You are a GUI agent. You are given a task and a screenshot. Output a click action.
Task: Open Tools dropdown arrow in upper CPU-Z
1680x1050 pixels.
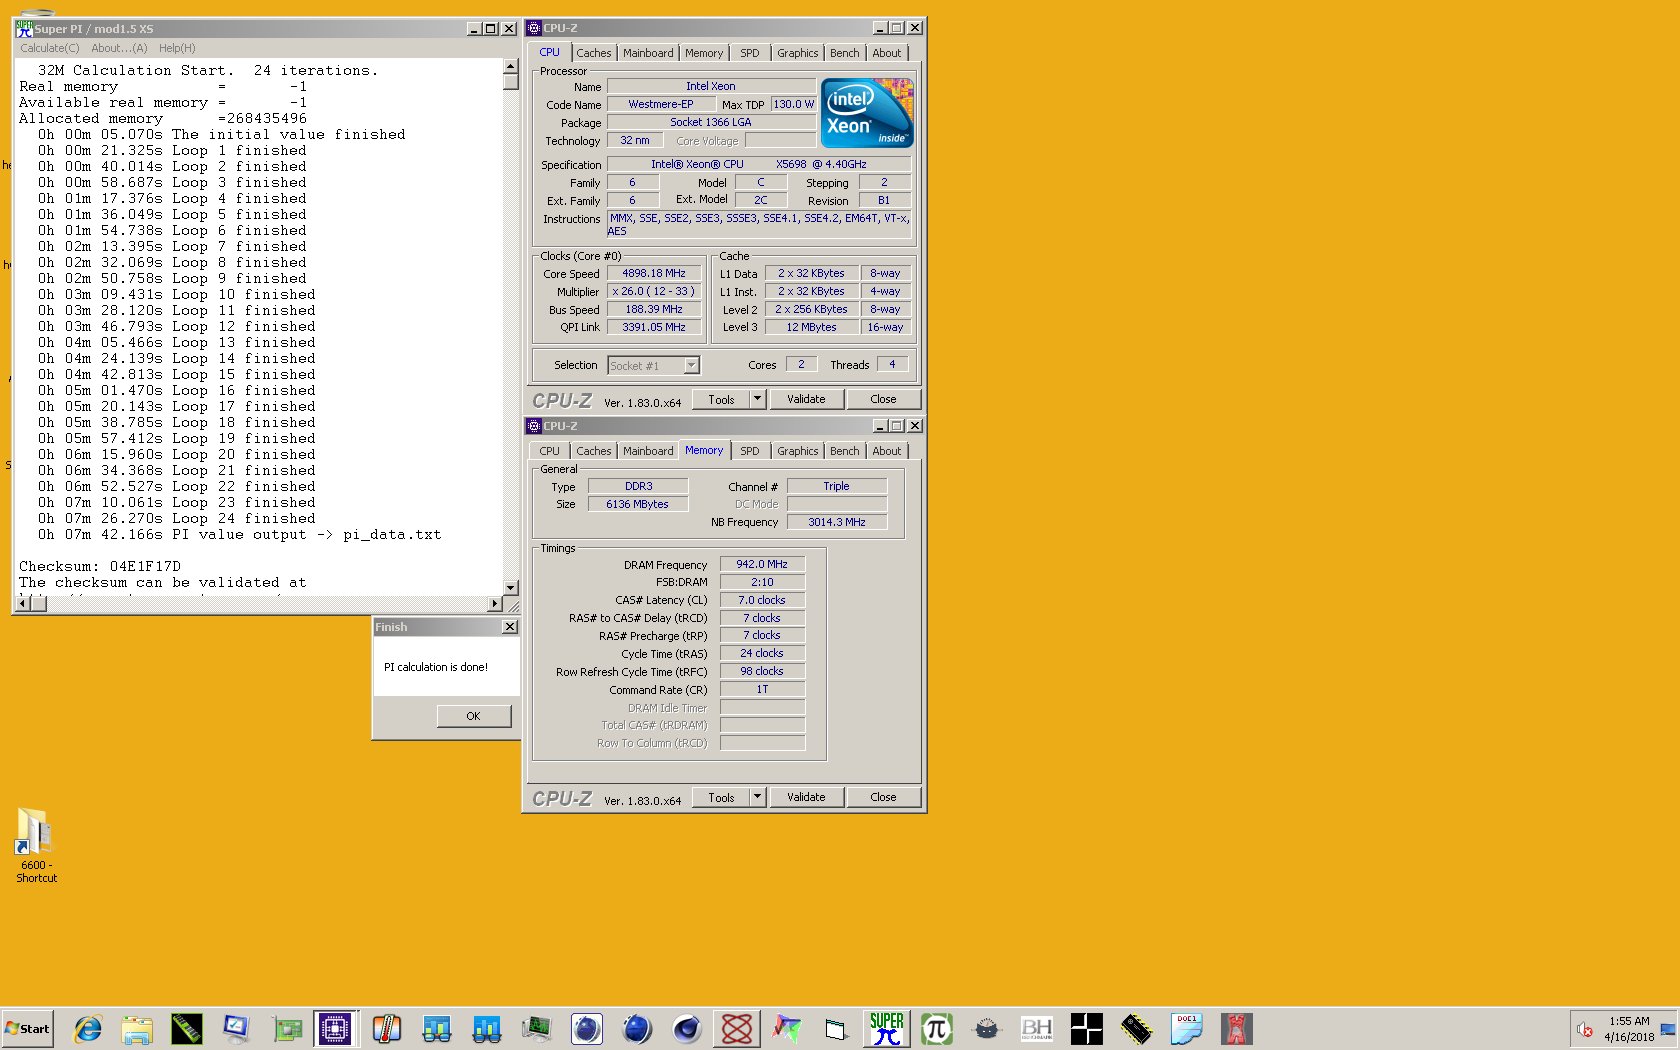point(757,399)
